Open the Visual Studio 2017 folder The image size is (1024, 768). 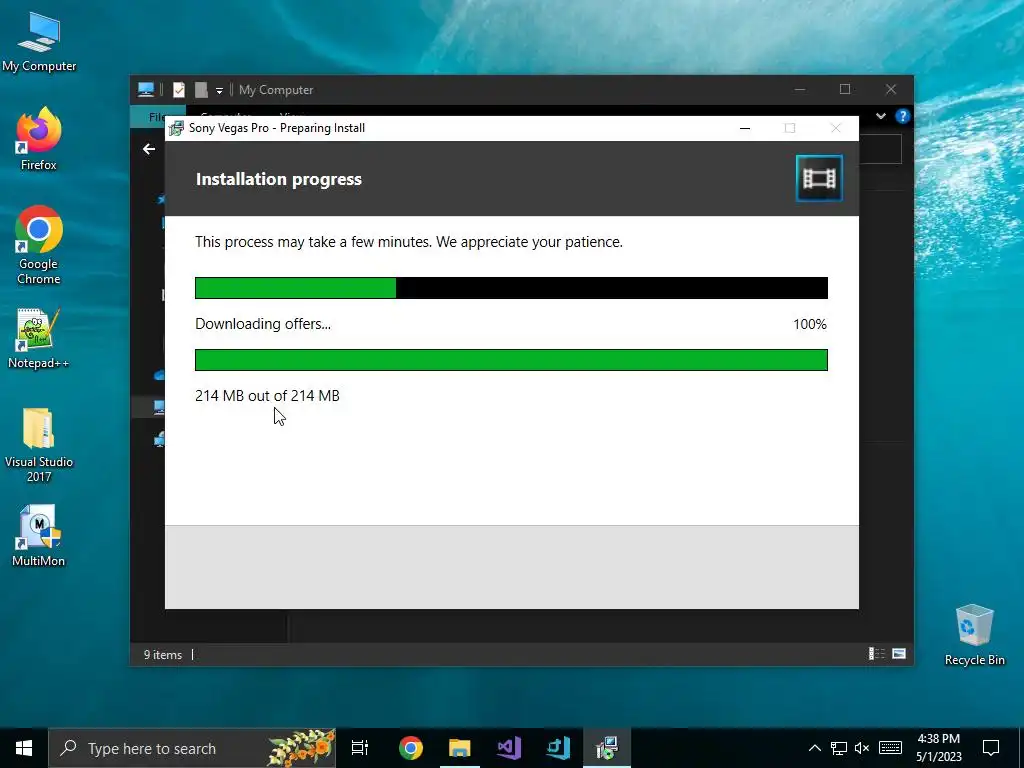(39, 445)
